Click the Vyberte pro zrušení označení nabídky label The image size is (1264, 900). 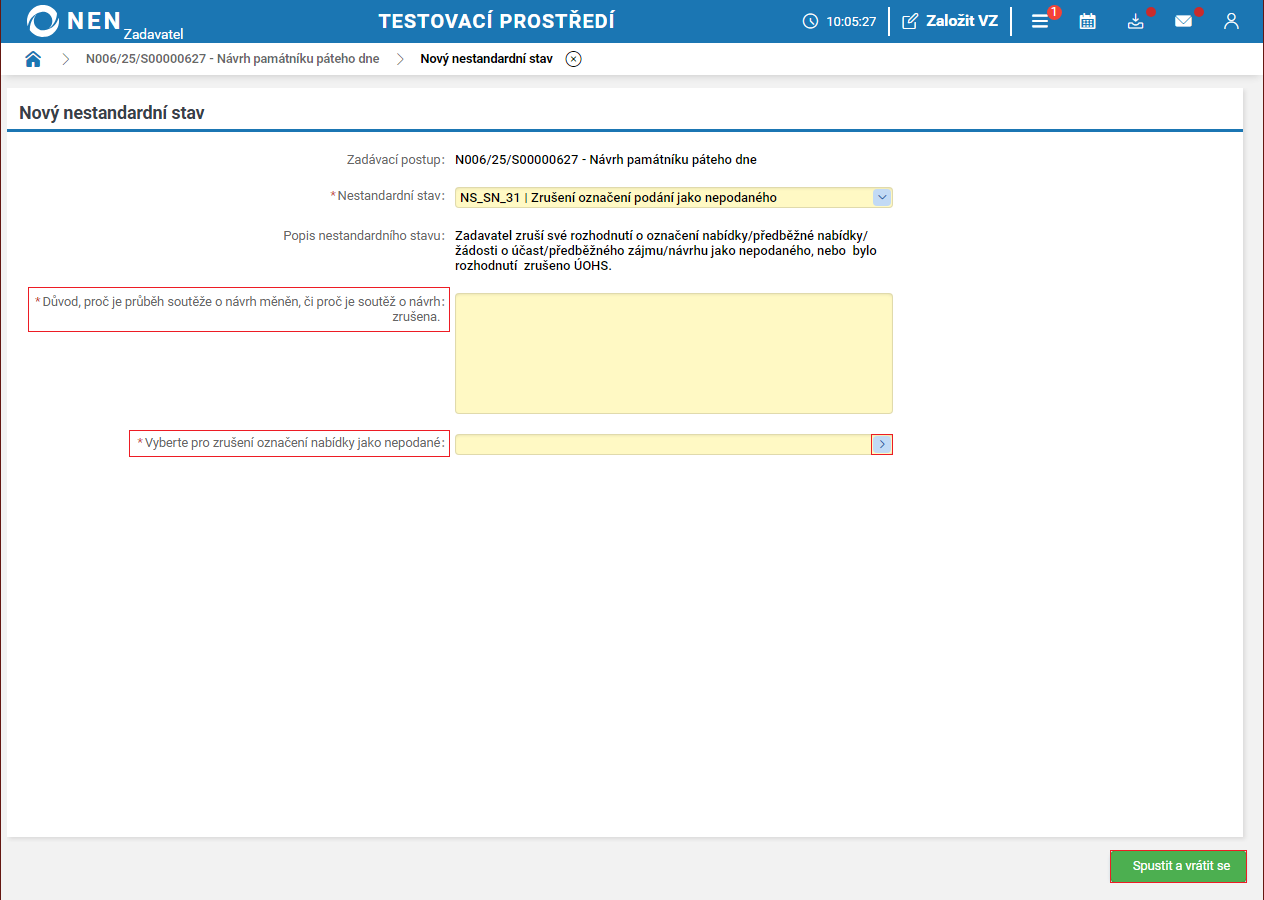pyautogui.click(x=290, y=443)
